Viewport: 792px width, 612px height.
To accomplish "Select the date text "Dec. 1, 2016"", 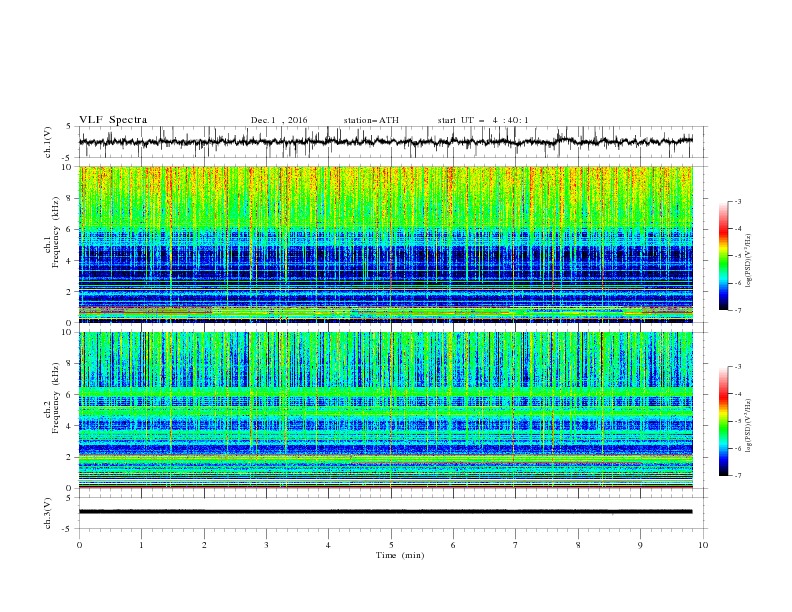I will click(x=279, y=120).
